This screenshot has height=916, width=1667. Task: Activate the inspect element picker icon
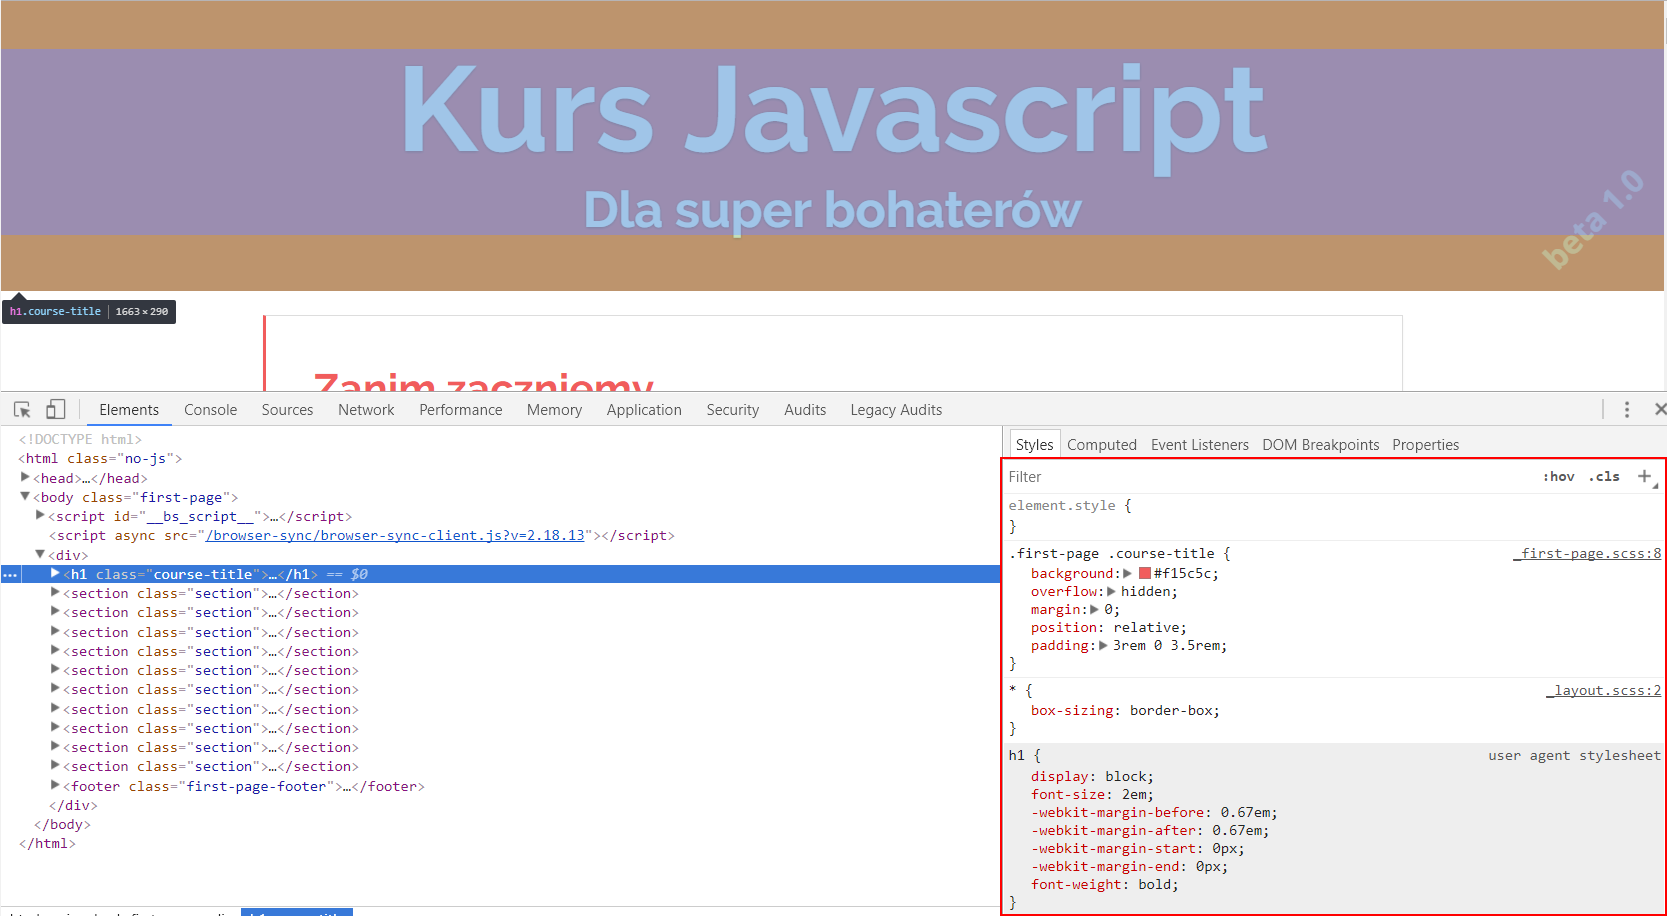(22, 410)
